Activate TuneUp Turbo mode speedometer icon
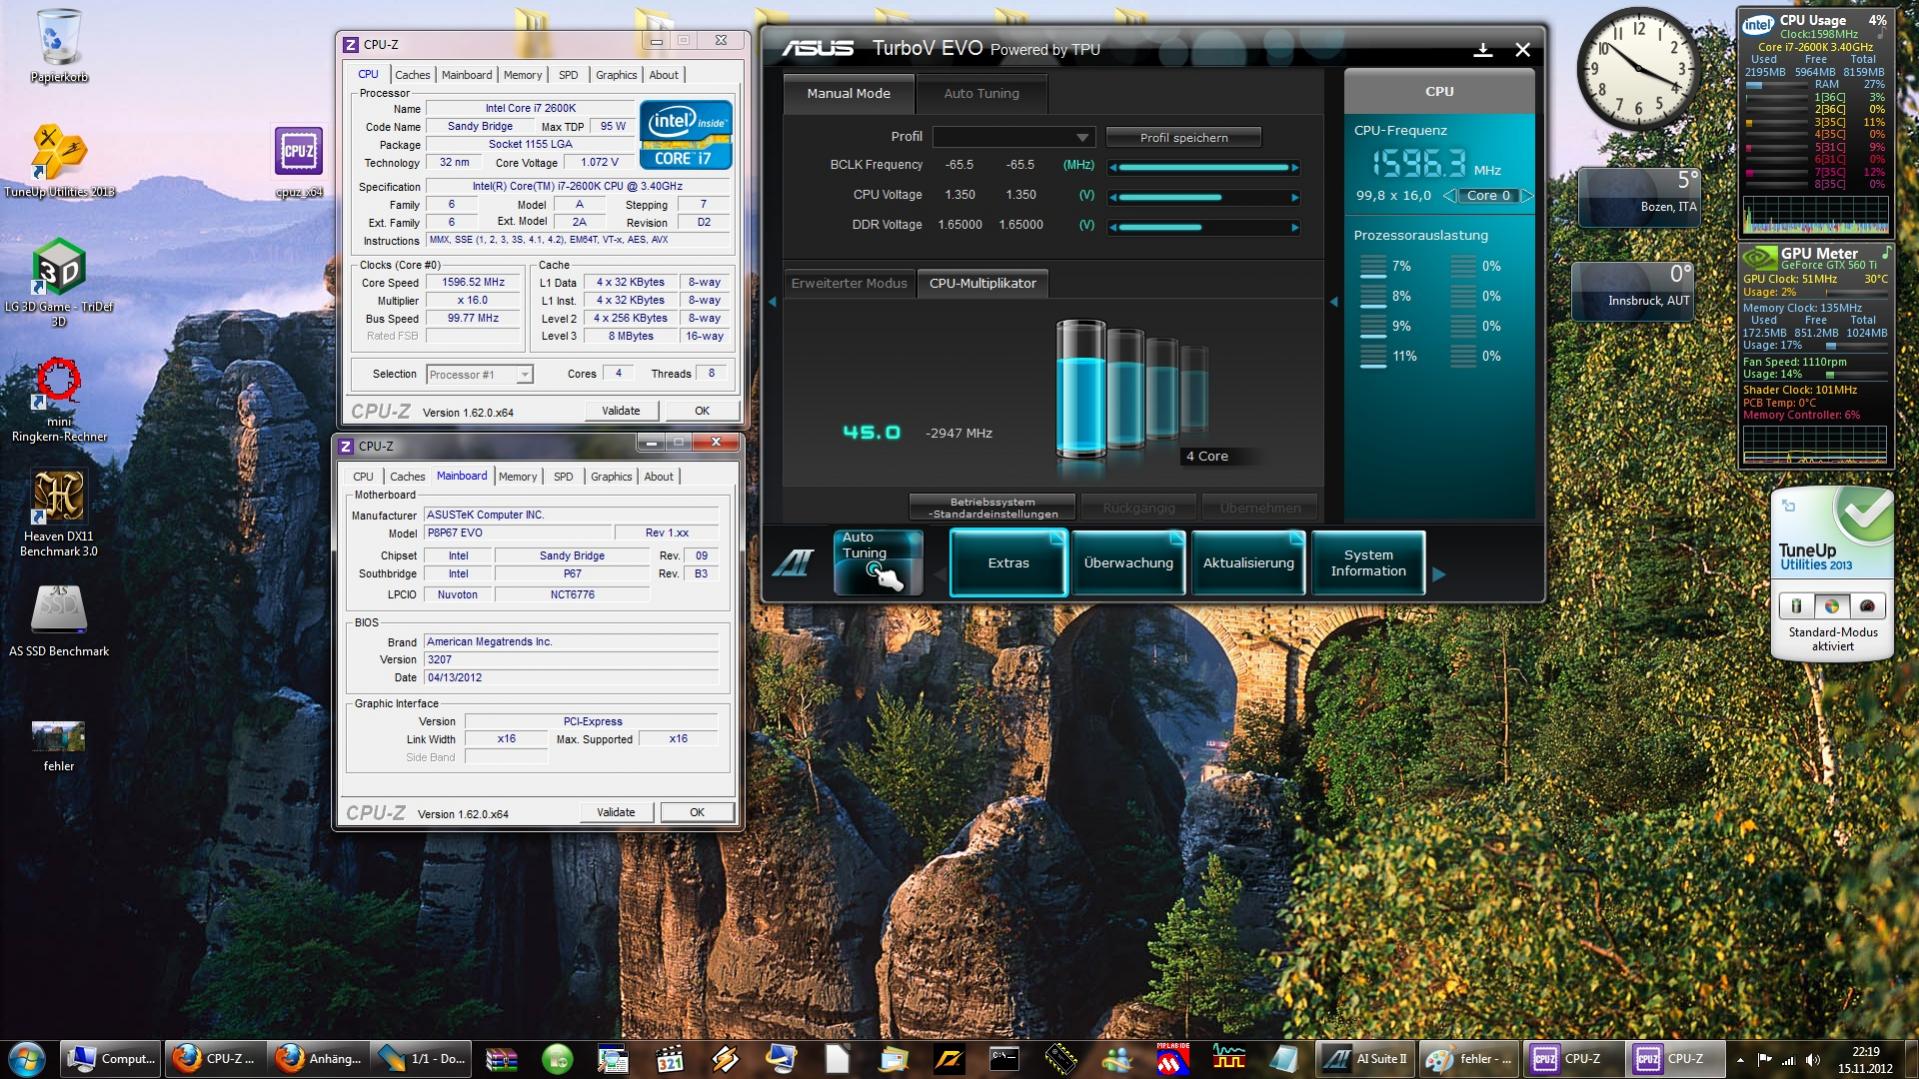 point(1867,606)
